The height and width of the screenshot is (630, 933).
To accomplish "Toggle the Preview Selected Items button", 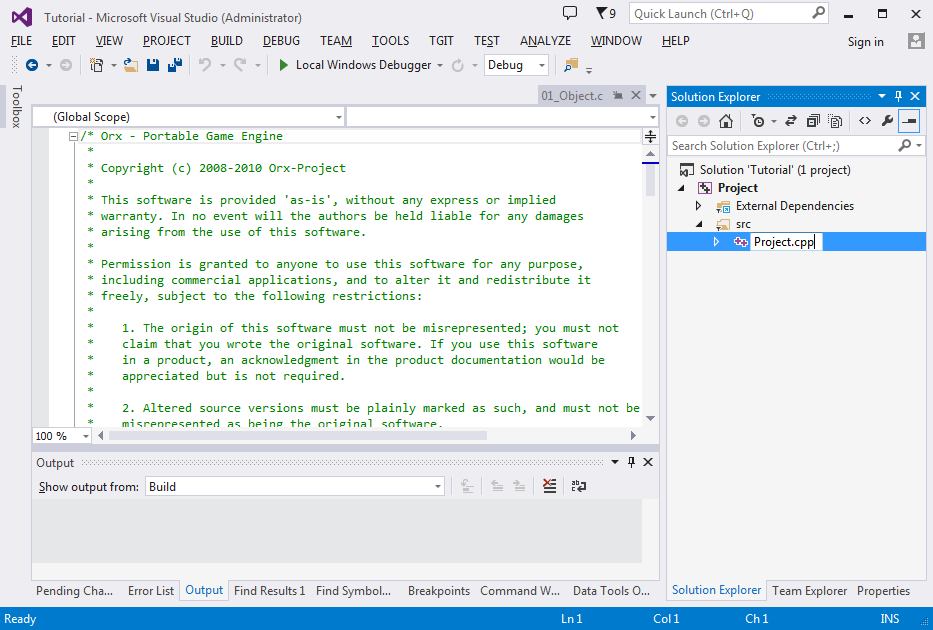I will click(909, 121).
